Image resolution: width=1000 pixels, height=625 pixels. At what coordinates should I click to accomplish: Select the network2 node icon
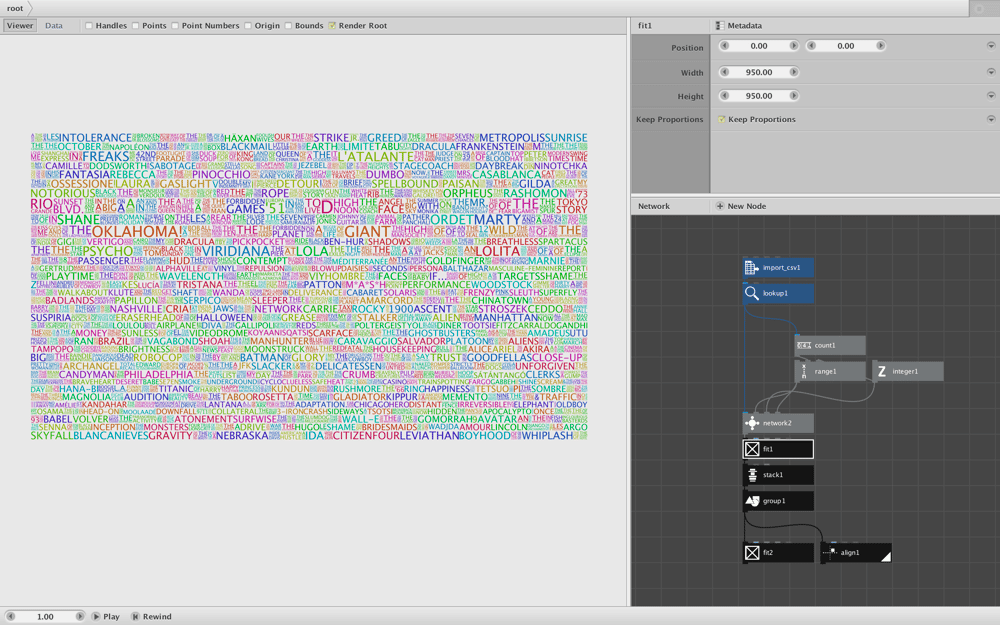pyautogui.click(x=752, y=423)
